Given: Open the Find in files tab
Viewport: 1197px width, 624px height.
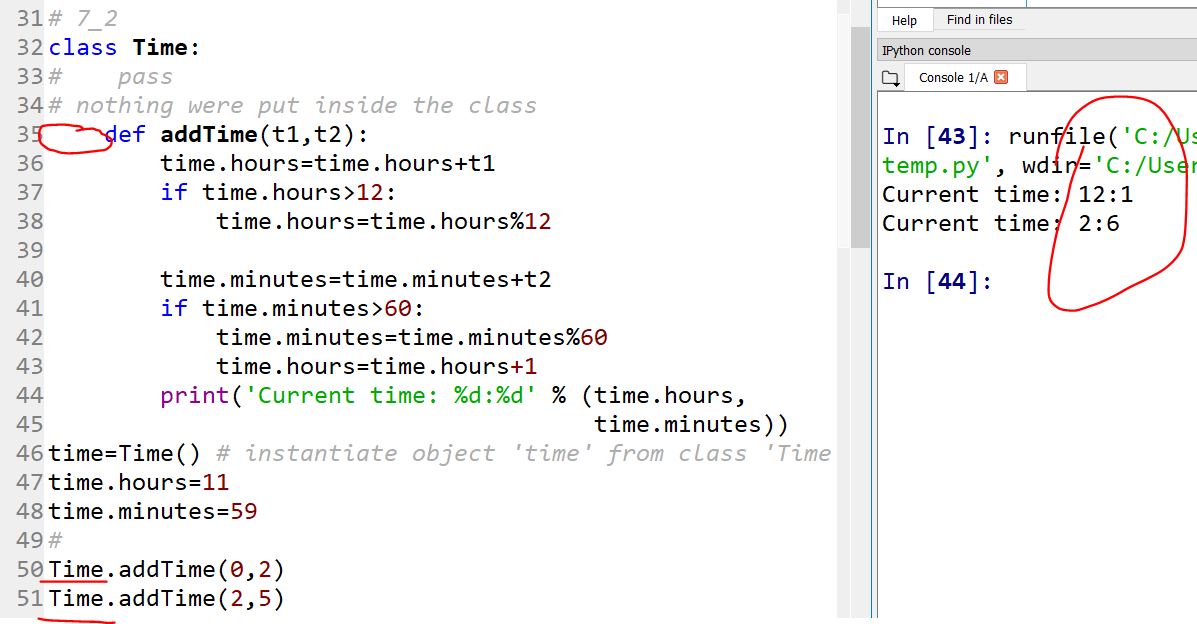Looking at the screenshot, I should click(x=978, y=20).
